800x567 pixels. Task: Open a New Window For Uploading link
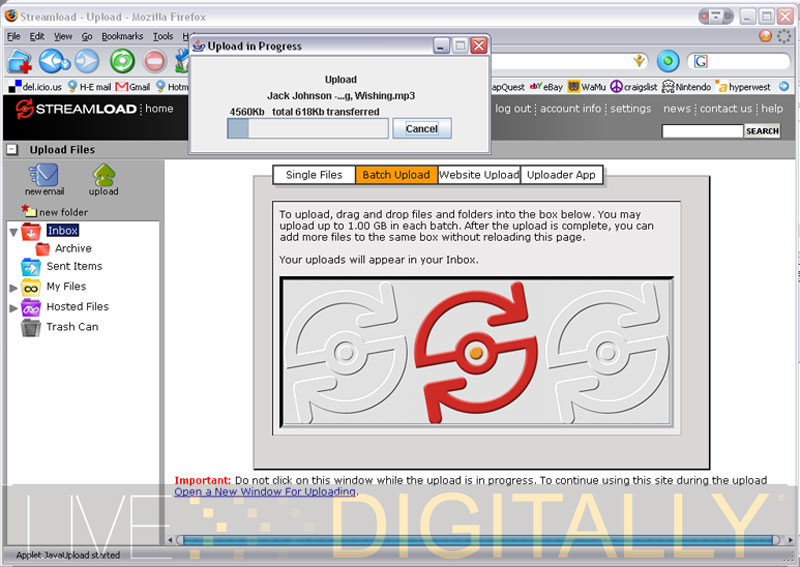(x=265, y=492)
